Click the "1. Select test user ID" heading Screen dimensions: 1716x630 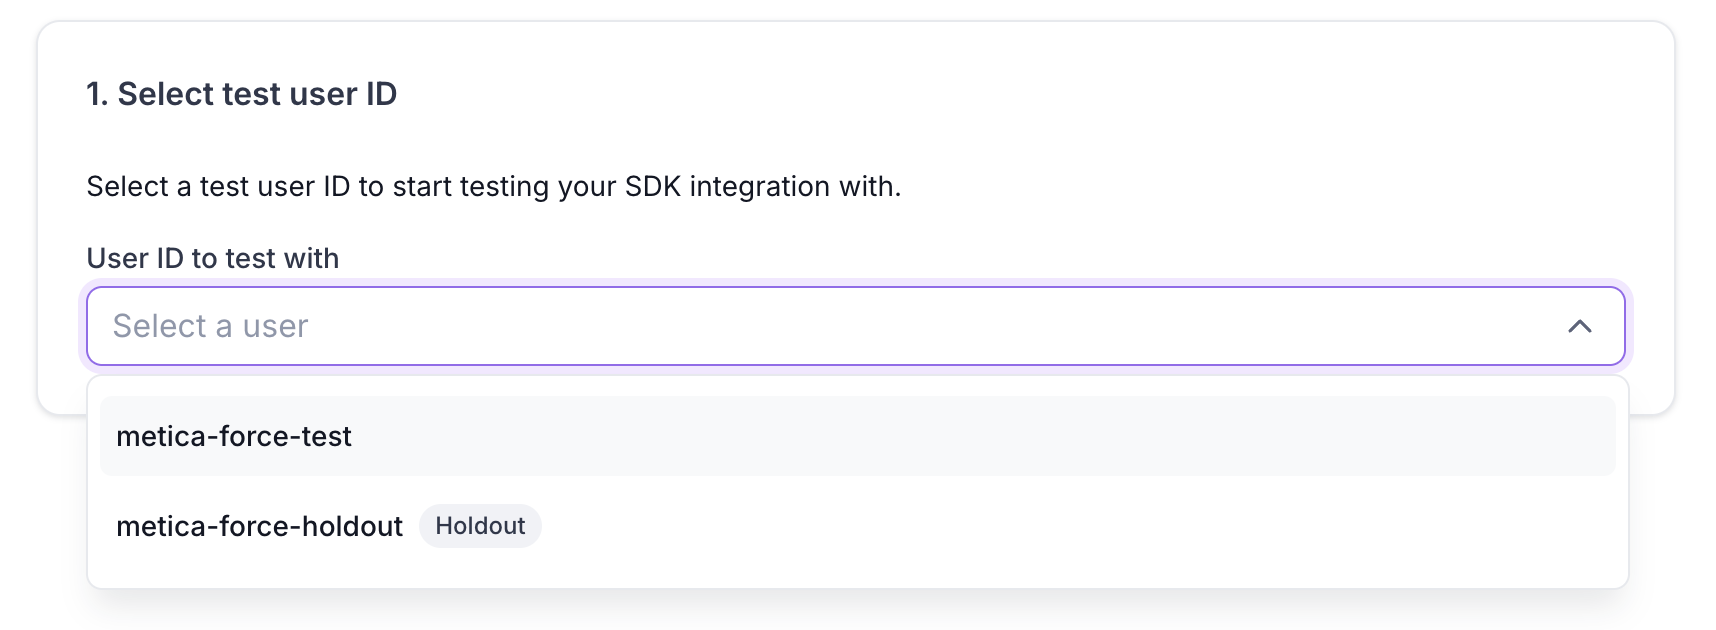(241, 94)
